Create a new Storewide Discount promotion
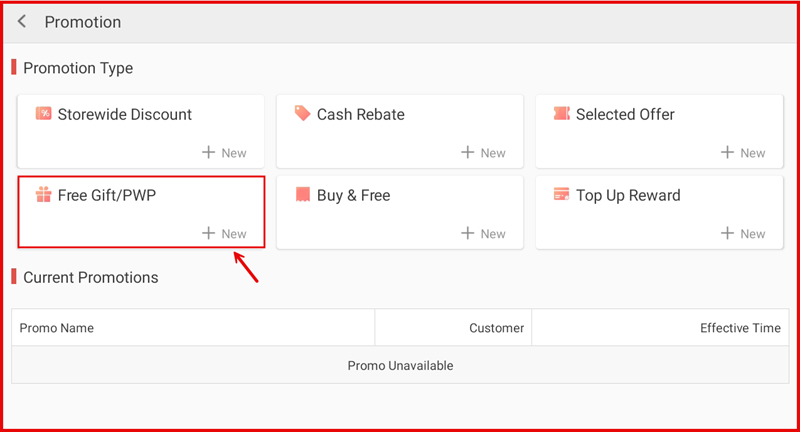800x432 pixels. 224,153
